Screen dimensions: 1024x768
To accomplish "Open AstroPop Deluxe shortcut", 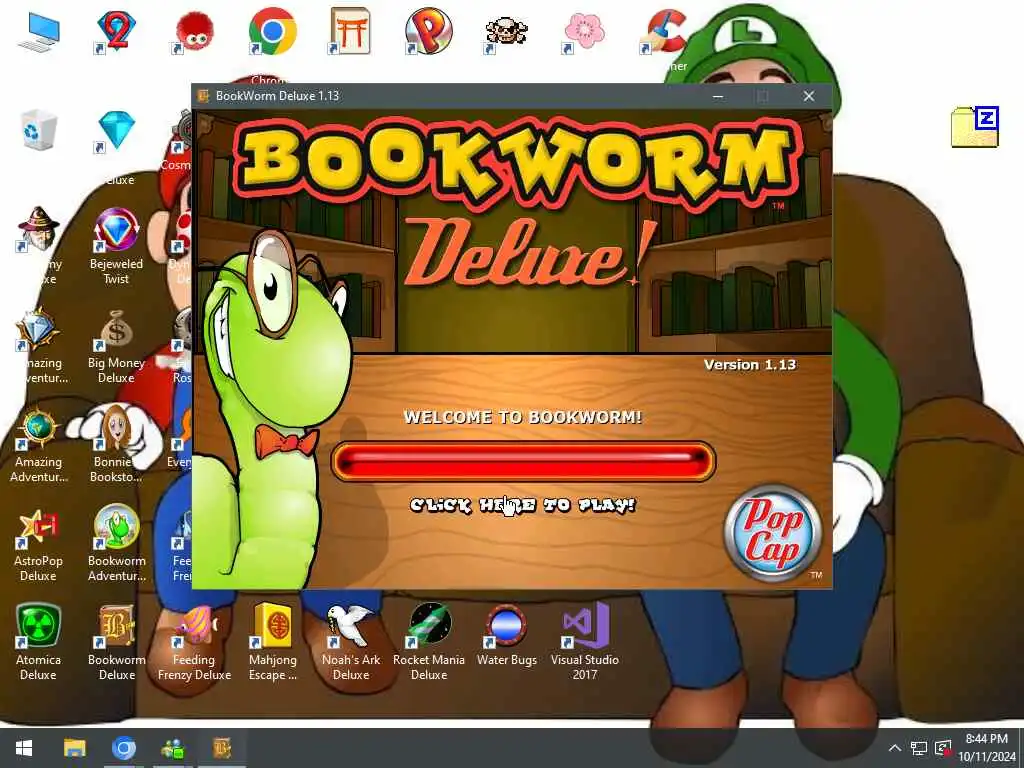I will 39,544.
